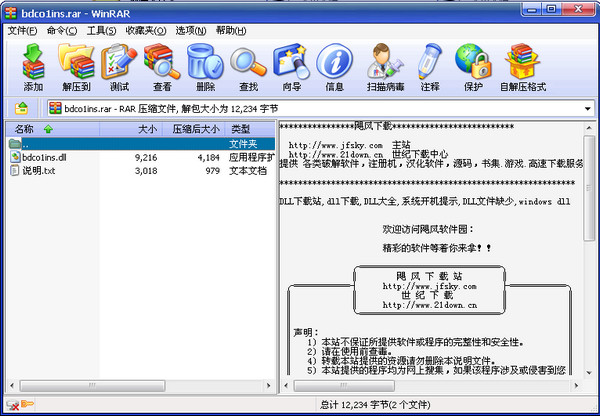Viewport: 600px width, 416px height.
Task: Launch the 向导 (Wizard) tool
Action: click(291, 68)
